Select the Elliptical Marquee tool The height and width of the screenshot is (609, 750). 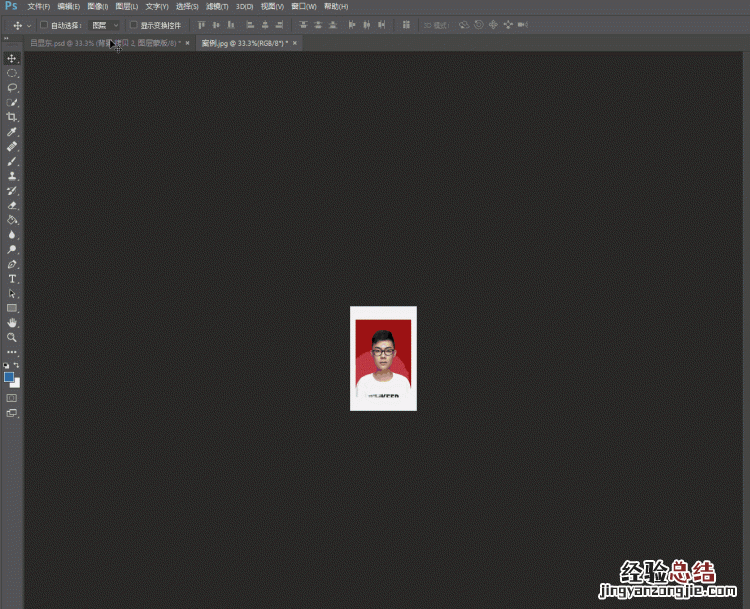tap(12, 73)
